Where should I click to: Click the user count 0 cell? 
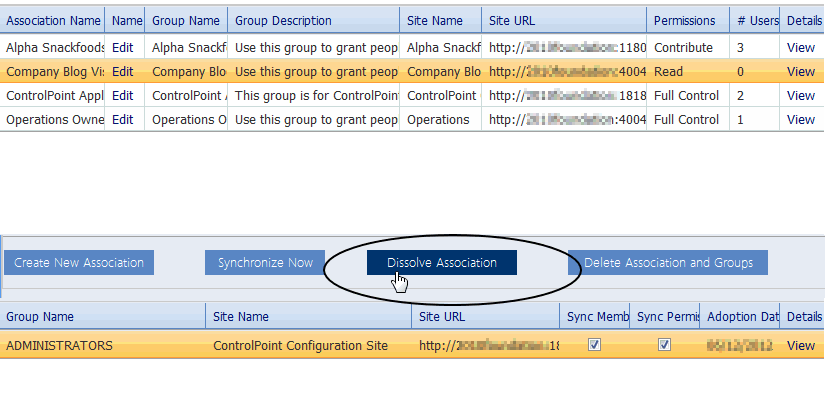(754, 72)
